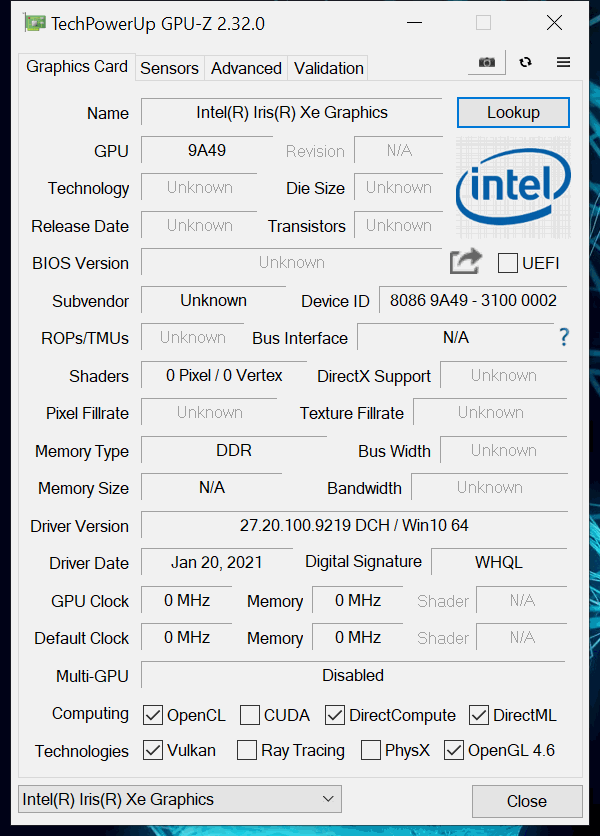This screenshot has height=836, width=600.
Task: Switch to the Sensors tab
Action: point(169,68)
